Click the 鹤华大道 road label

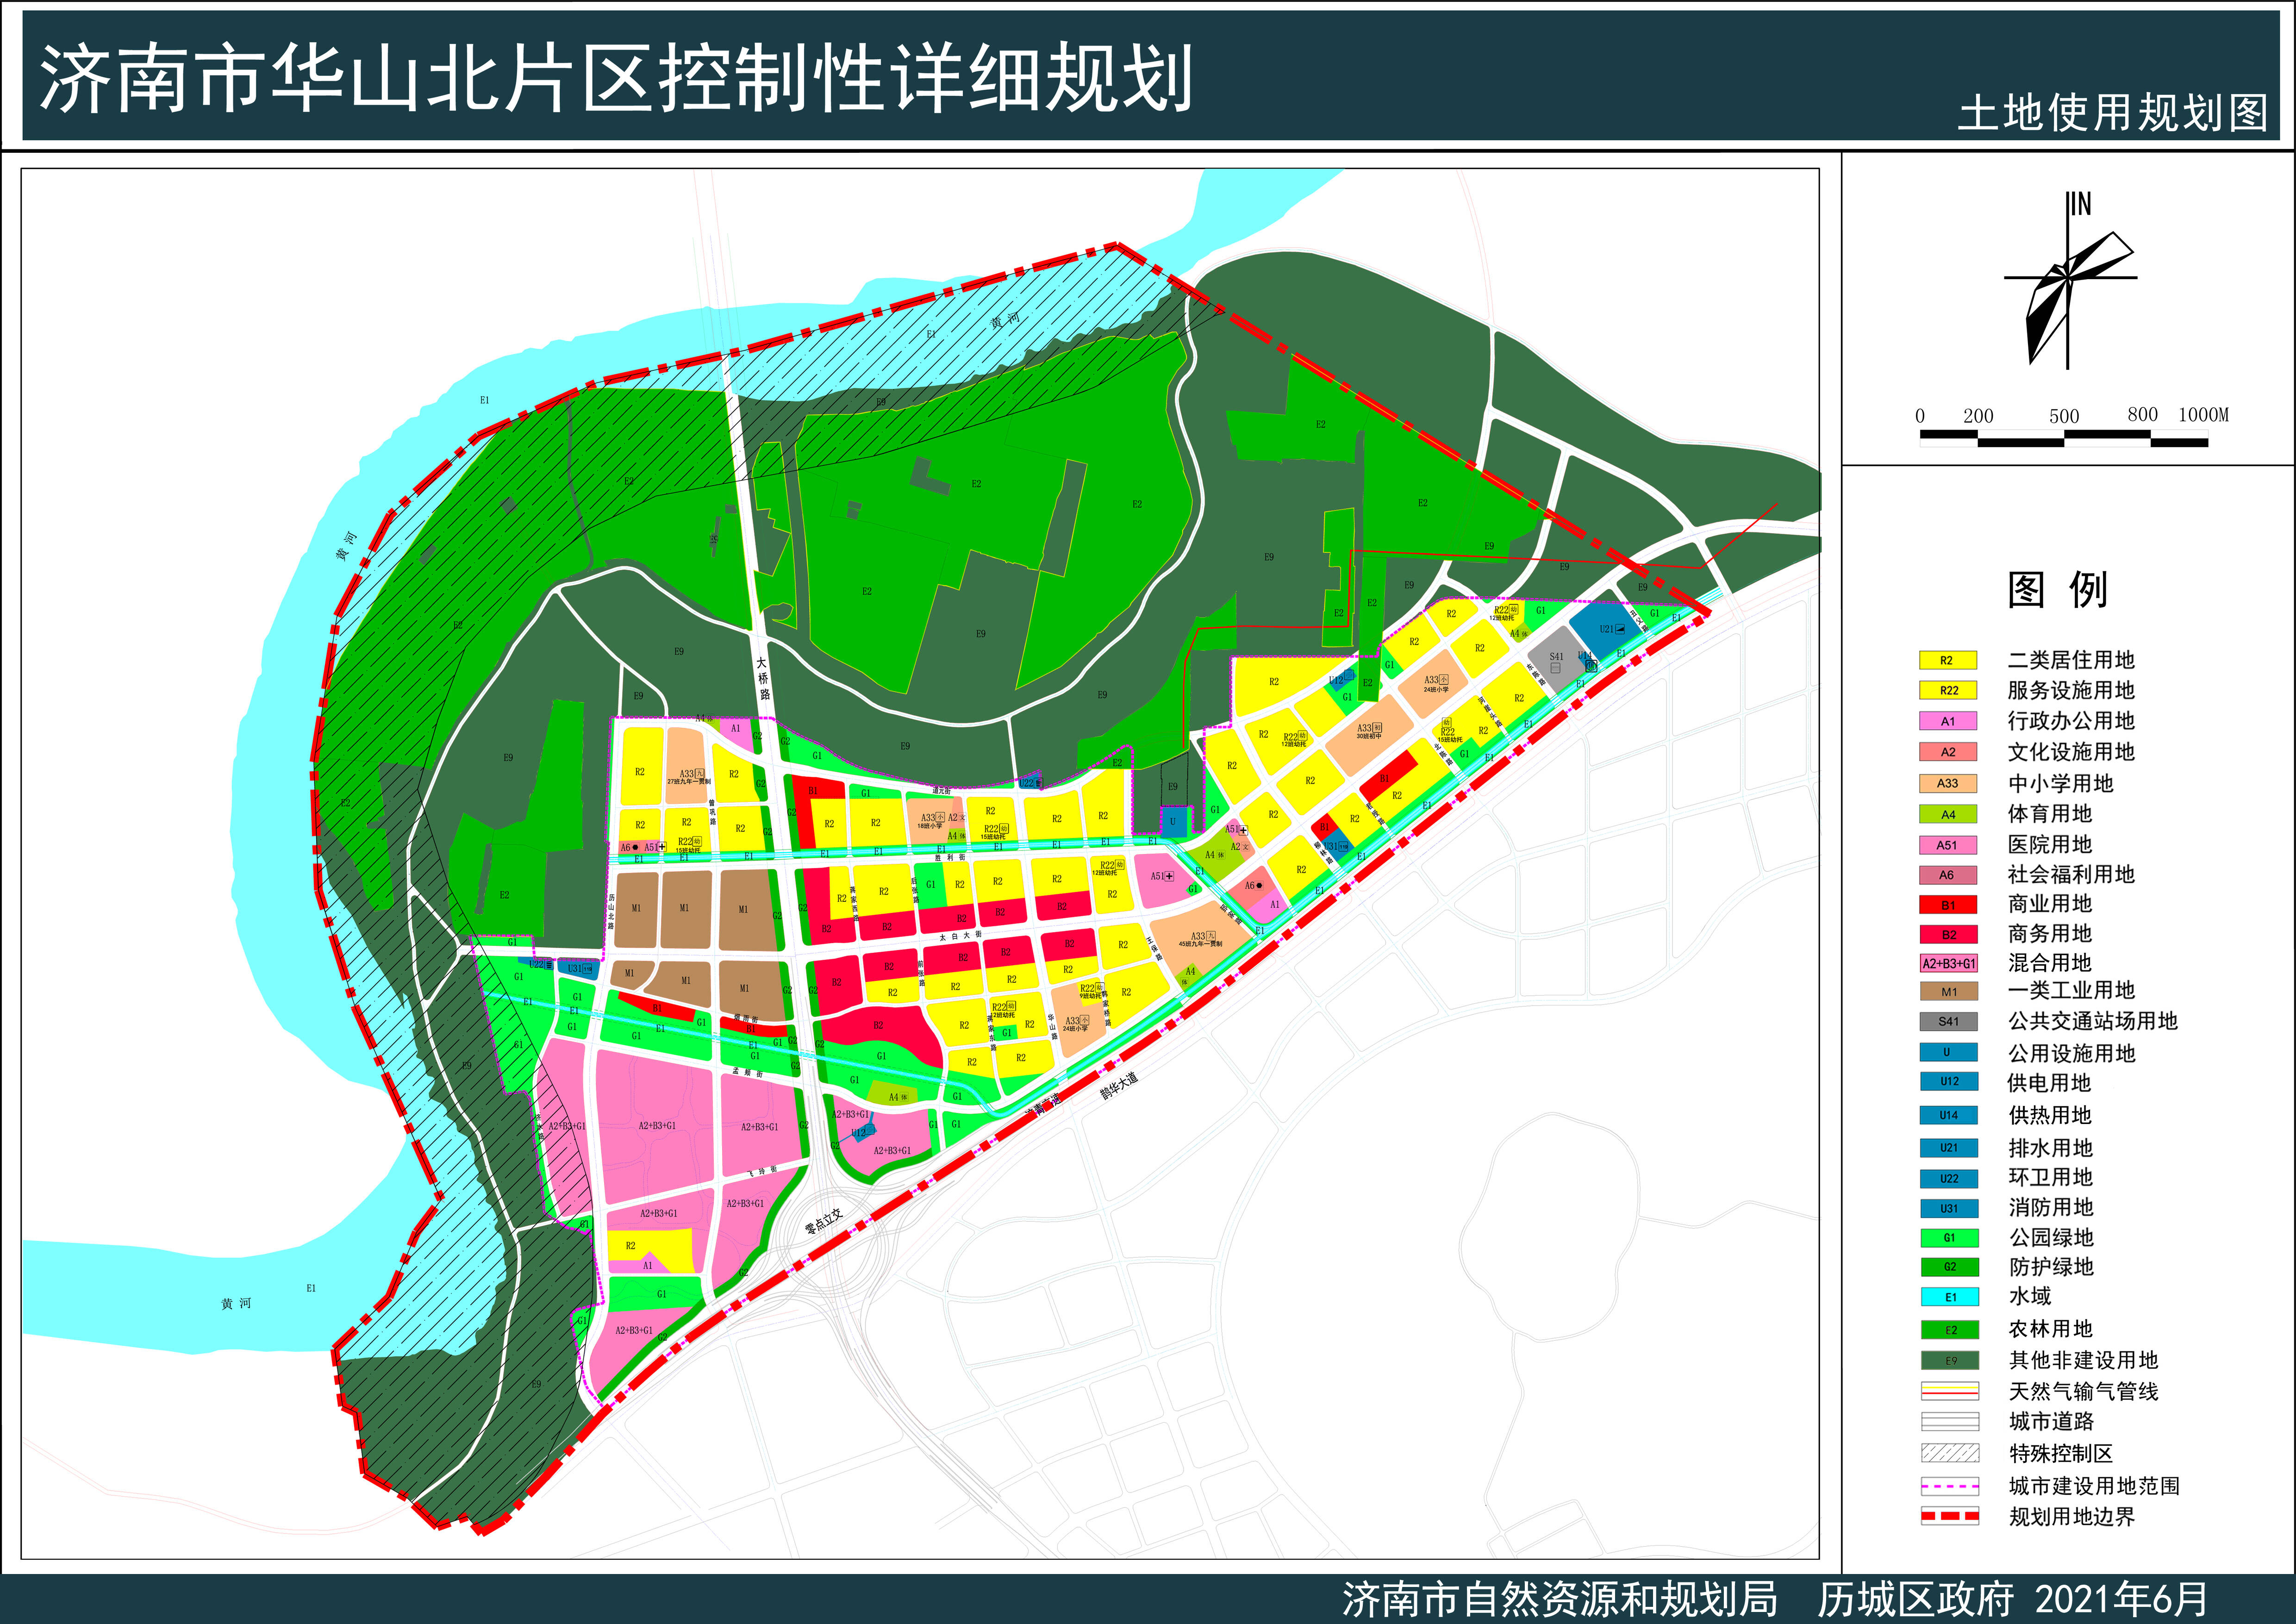(1119, 1087)
